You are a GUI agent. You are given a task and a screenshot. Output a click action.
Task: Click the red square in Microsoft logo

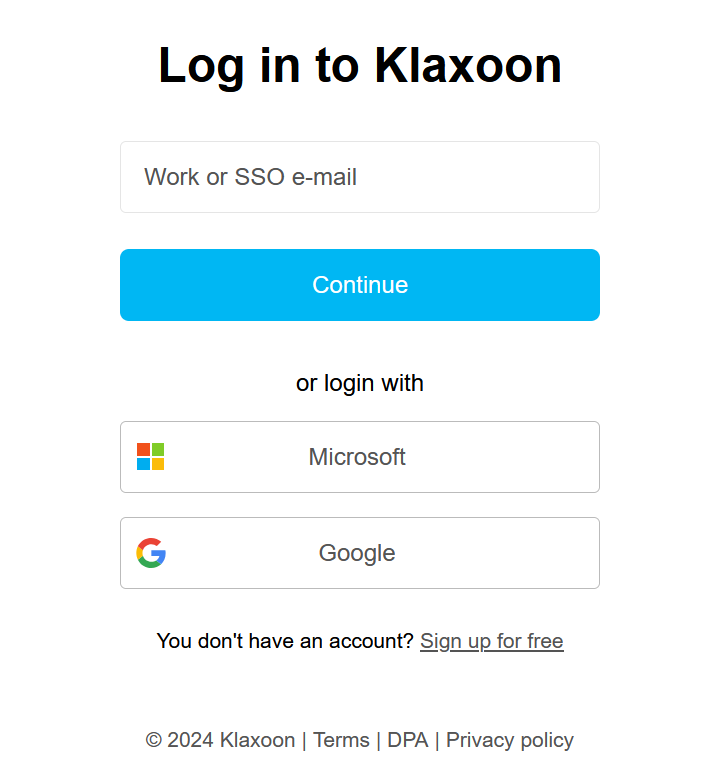pos(144,450)
